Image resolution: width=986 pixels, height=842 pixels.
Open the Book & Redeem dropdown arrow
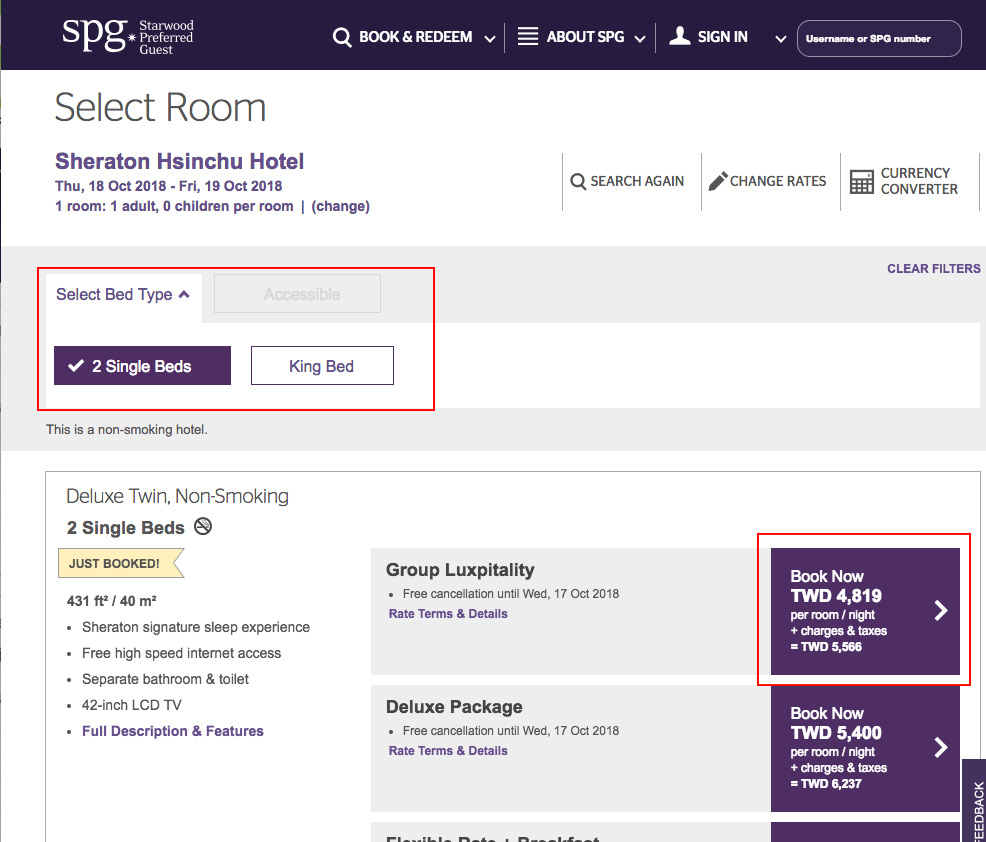490,39
